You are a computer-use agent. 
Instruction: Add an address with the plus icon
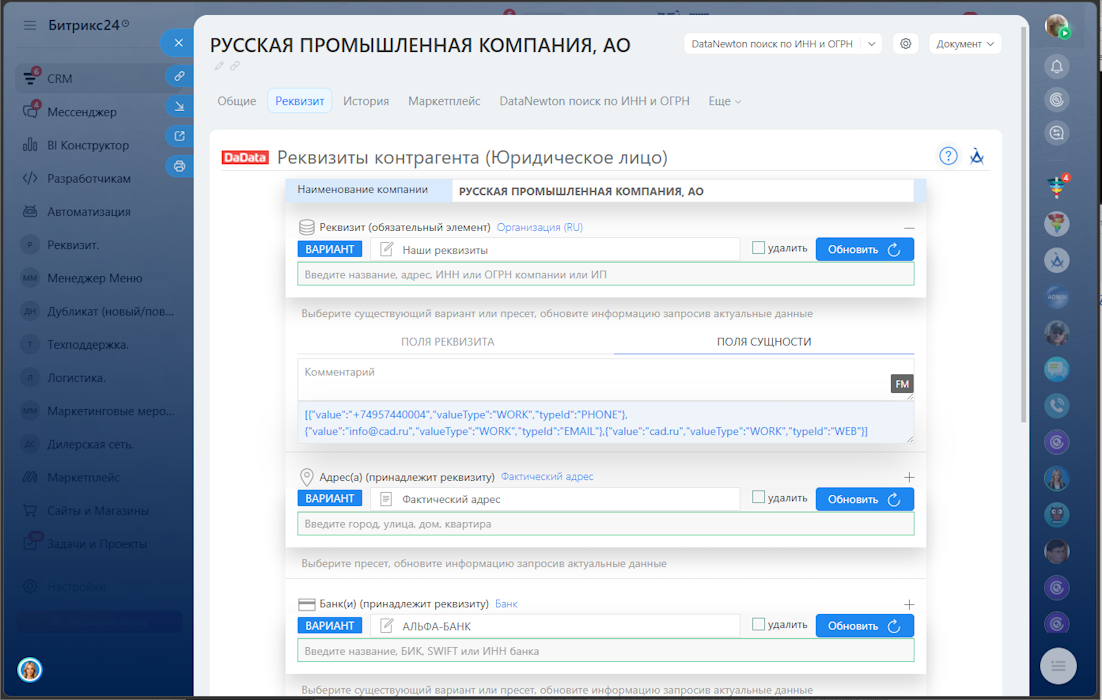pos(908,478)
